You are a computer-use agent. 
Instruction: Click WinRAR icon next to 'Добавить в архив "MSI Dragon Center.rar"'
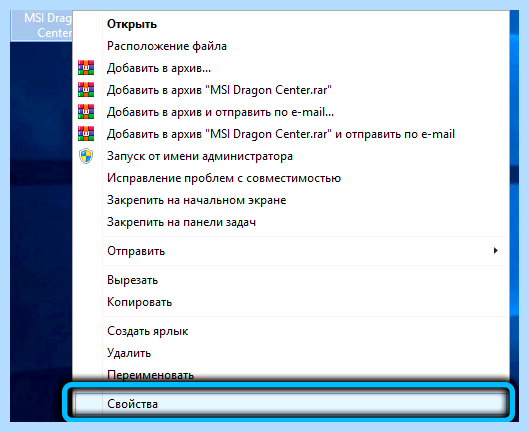point(86,90)
